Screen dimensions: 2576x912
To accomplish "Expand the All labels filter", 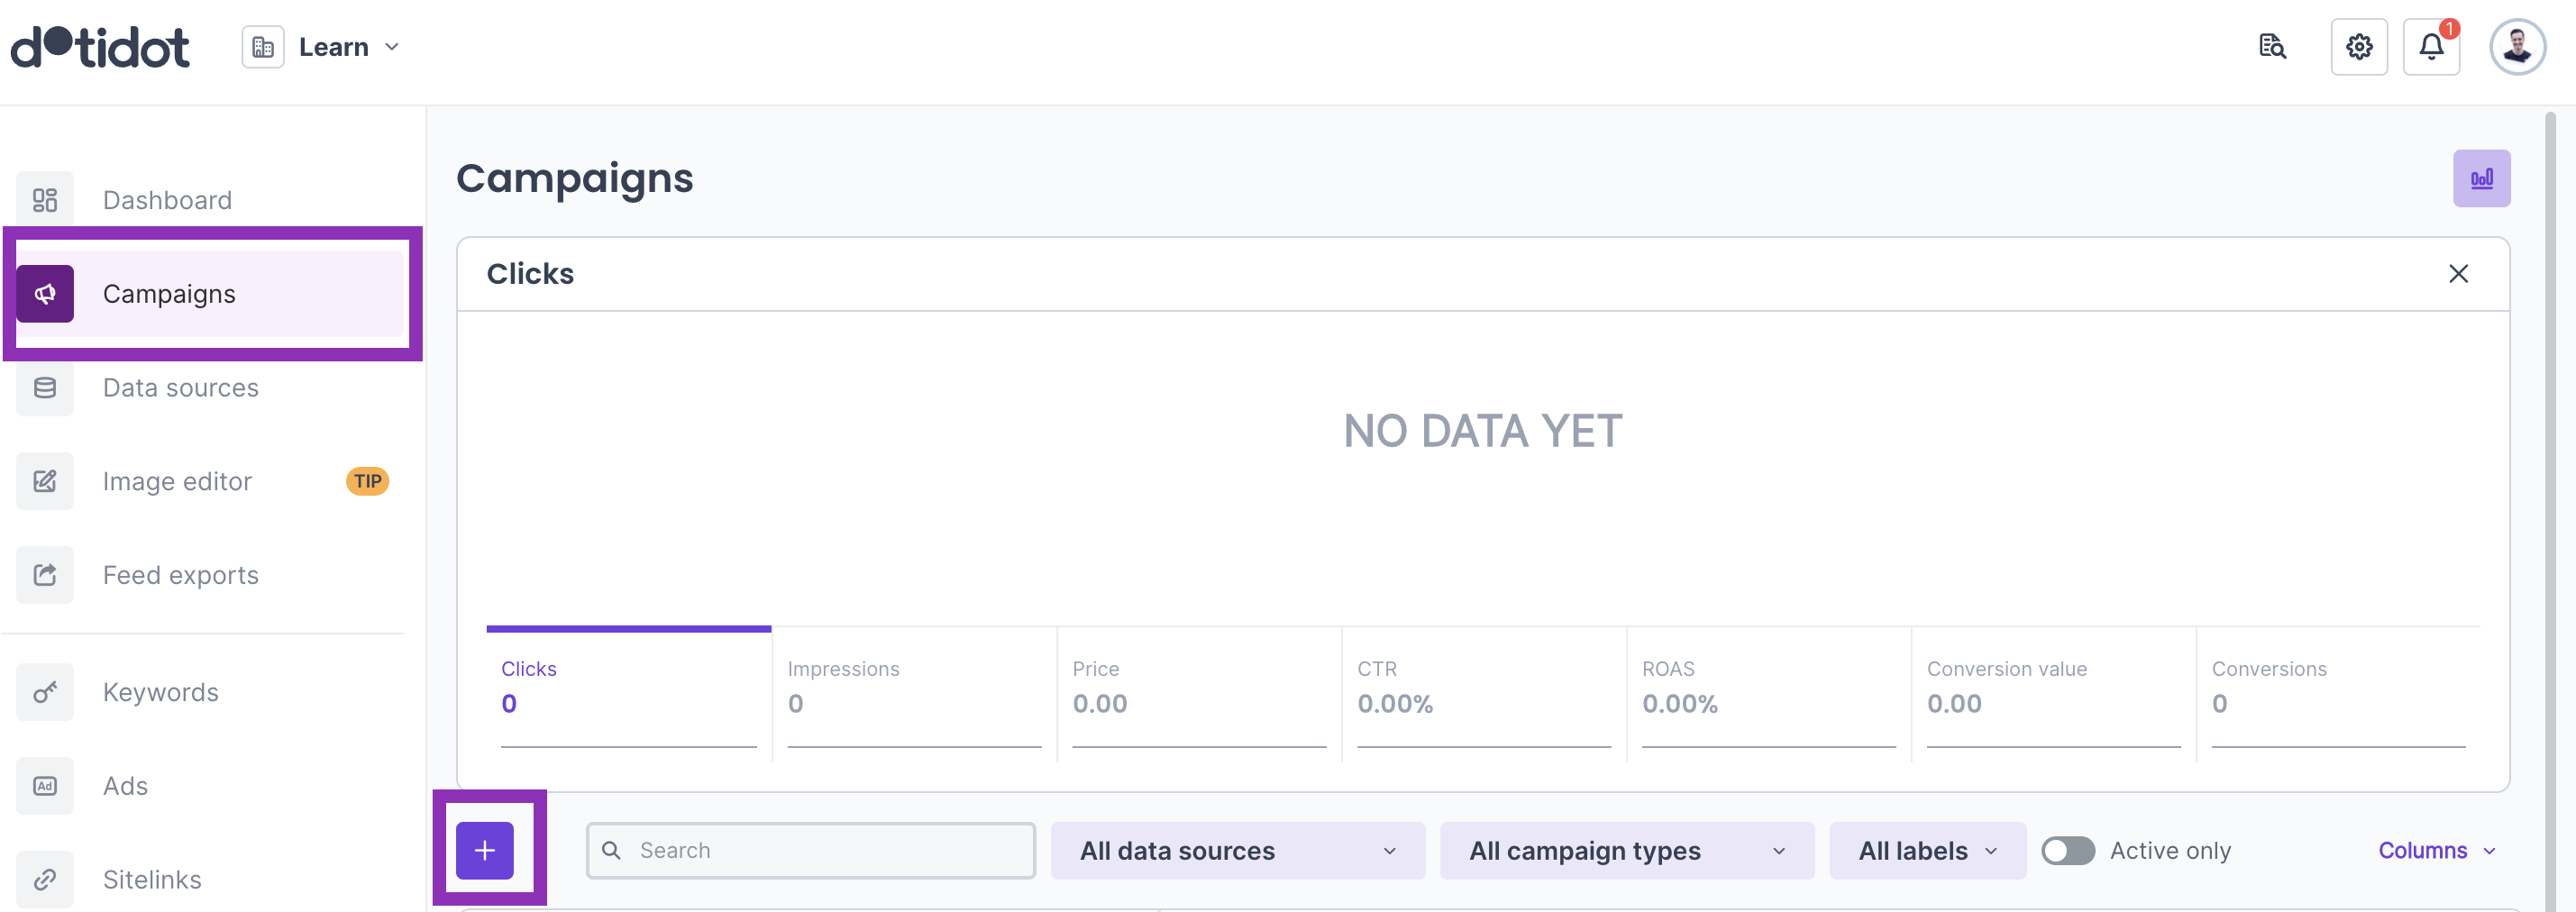I will (1926, 850).
